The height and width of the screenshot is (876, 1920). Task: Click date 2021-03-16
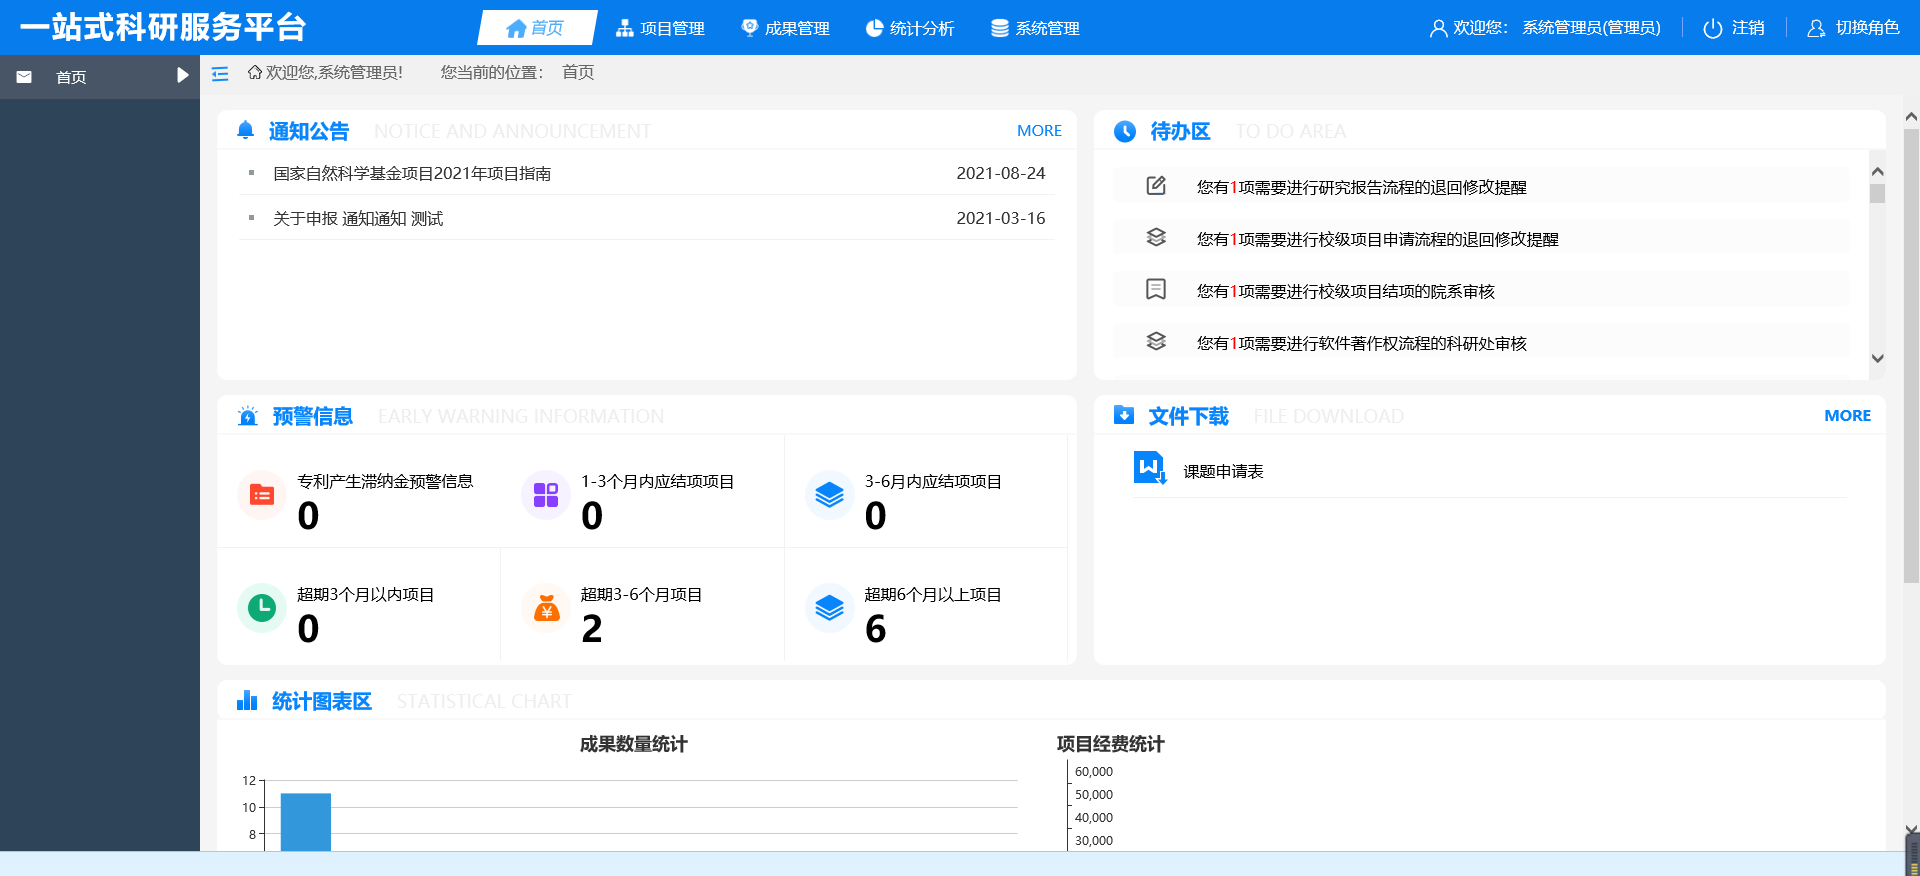[1000, 219]
